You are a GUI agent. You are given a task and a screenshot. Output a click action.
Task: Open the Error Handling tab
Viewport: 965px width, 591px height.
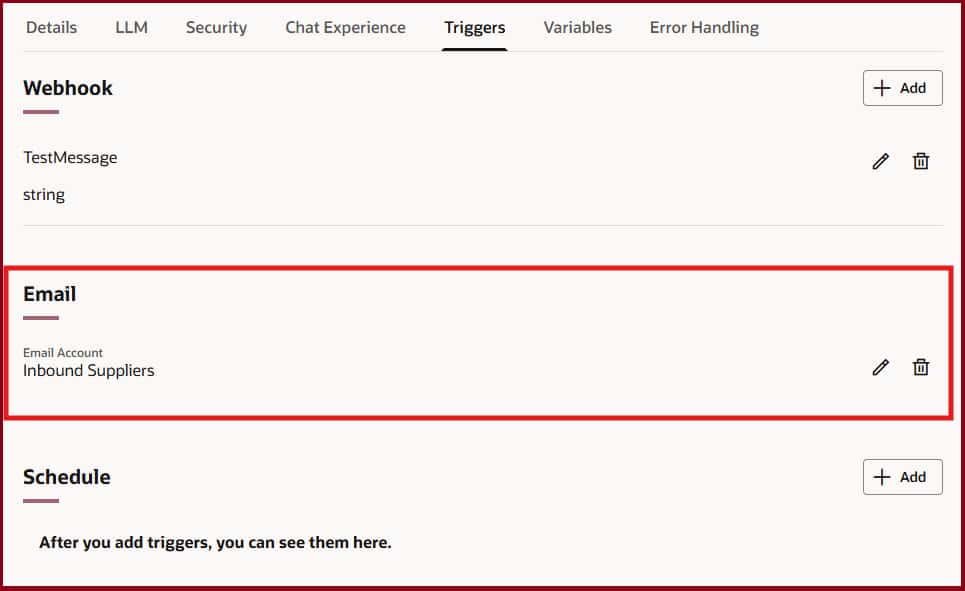704,27
